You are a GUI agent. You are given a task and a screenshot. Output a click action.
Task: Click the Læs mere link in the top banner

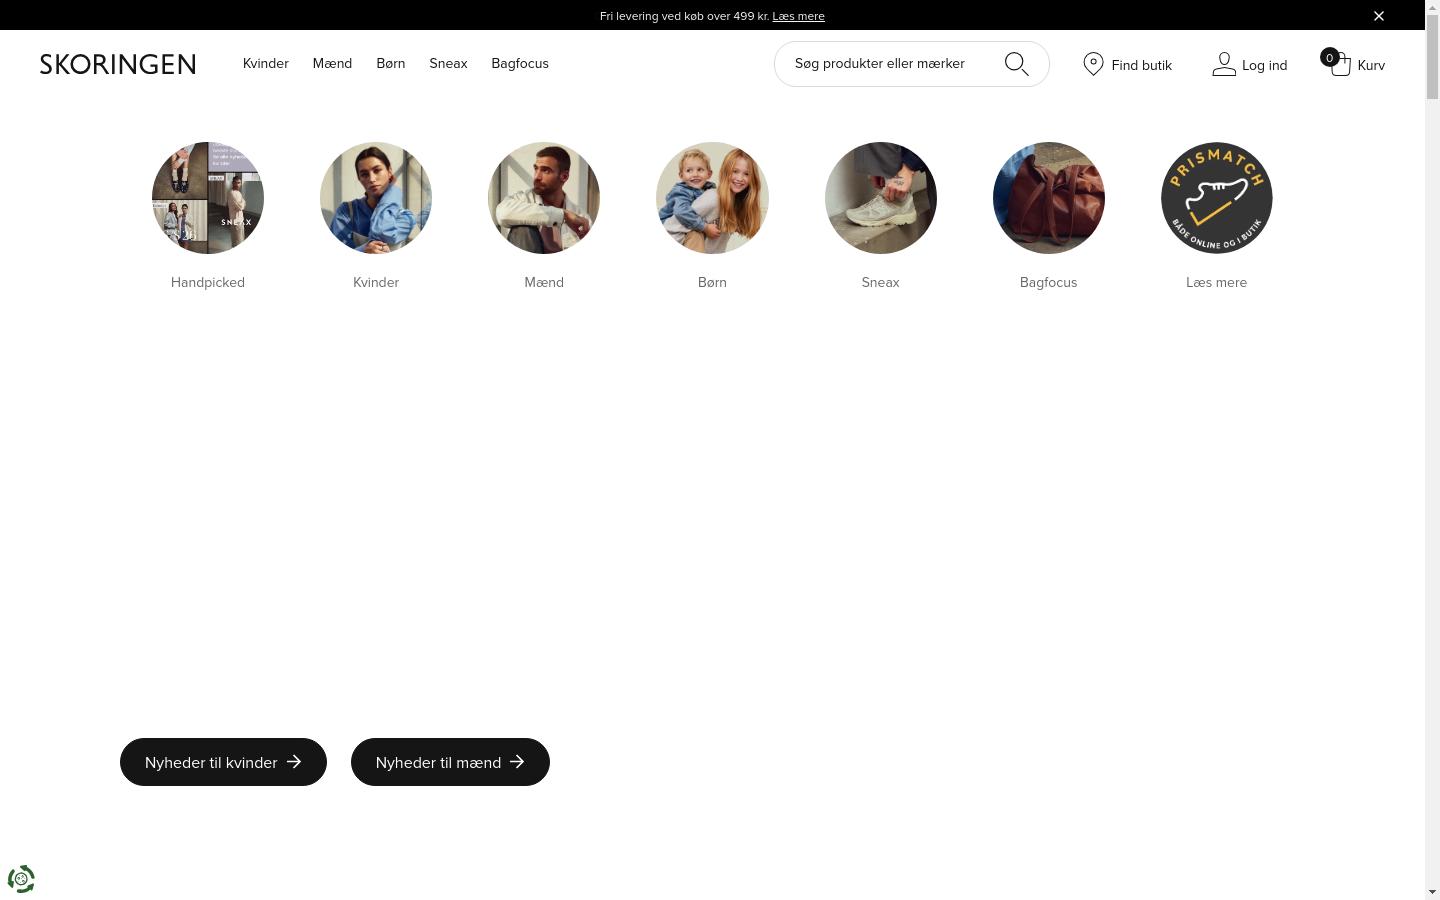click(x=798, y=16)
